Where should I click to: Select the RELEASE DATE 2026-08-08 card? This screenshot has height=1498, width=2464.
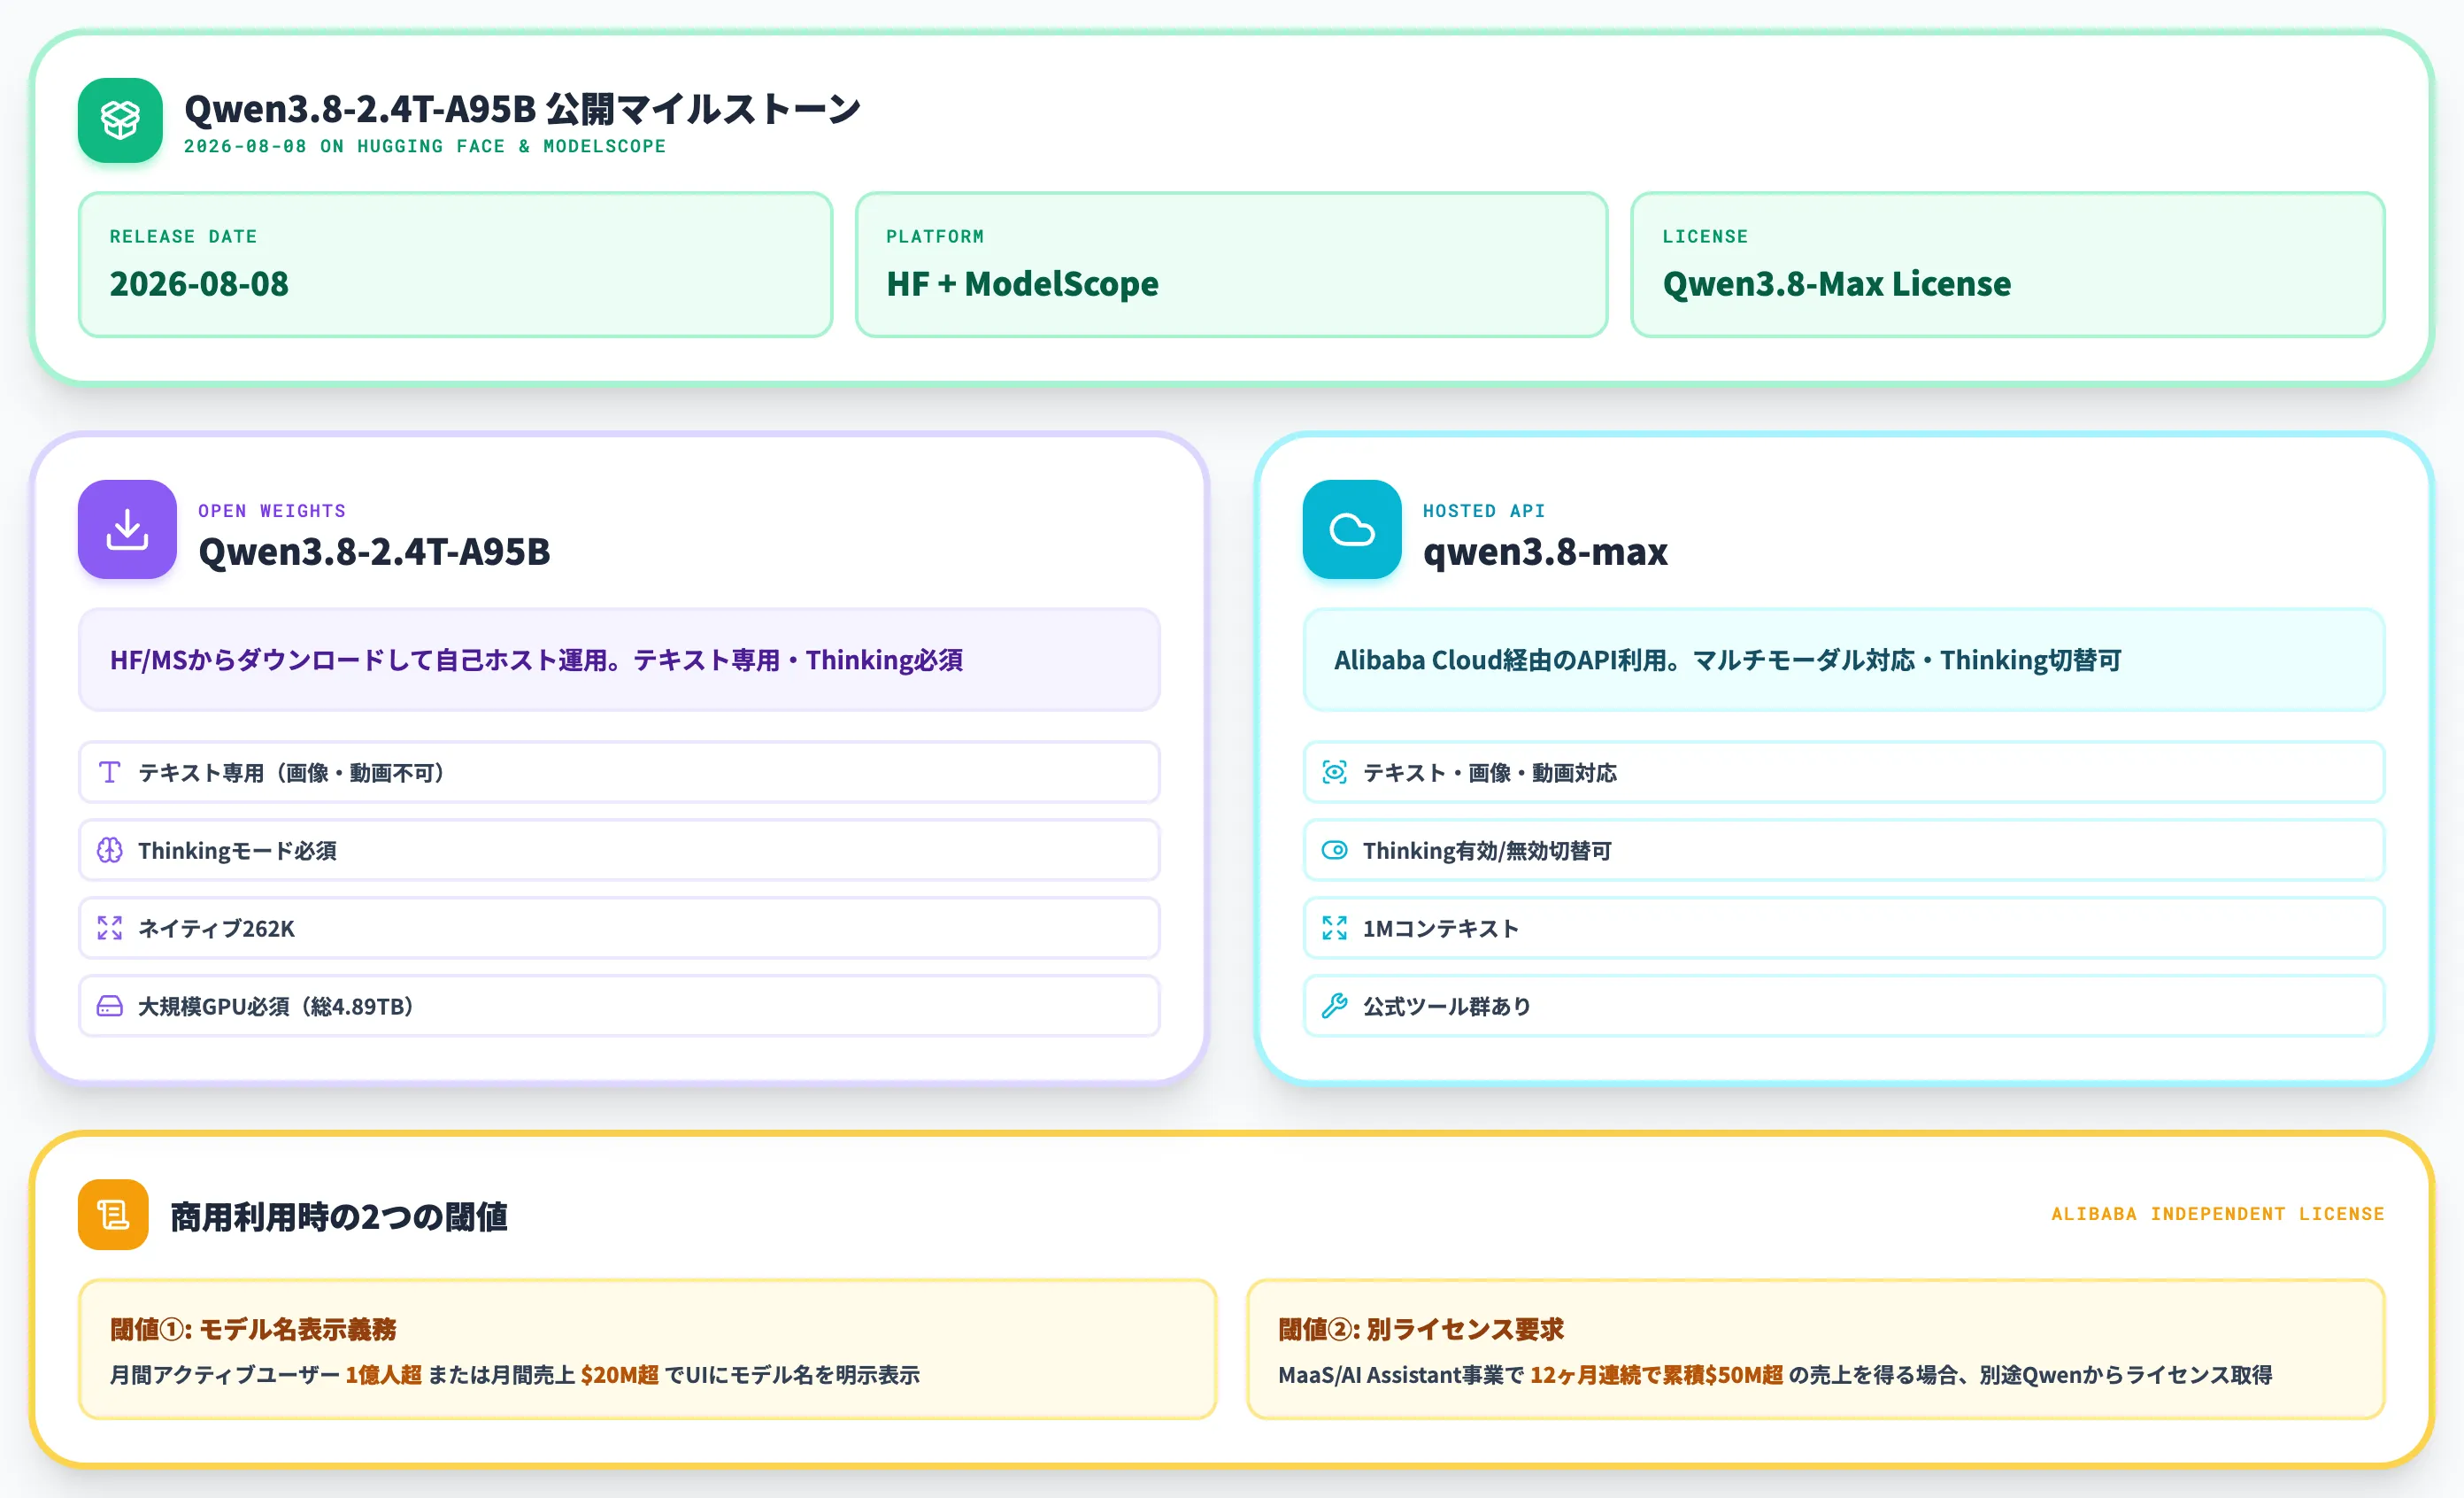pyautogui.click(x=455, y=265)
